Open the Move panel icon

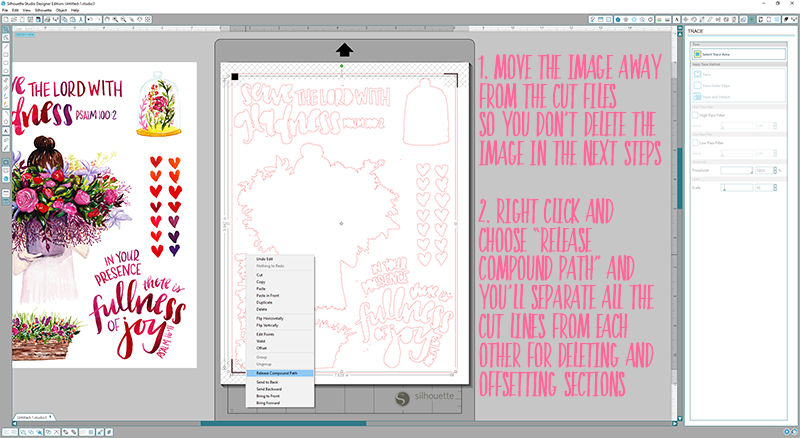[x=686, y=19]
